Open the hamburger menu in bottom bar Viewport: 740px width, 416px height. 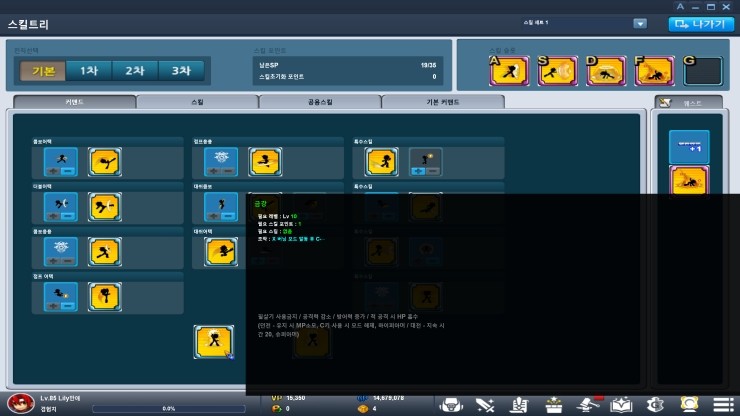click(723, 405)
